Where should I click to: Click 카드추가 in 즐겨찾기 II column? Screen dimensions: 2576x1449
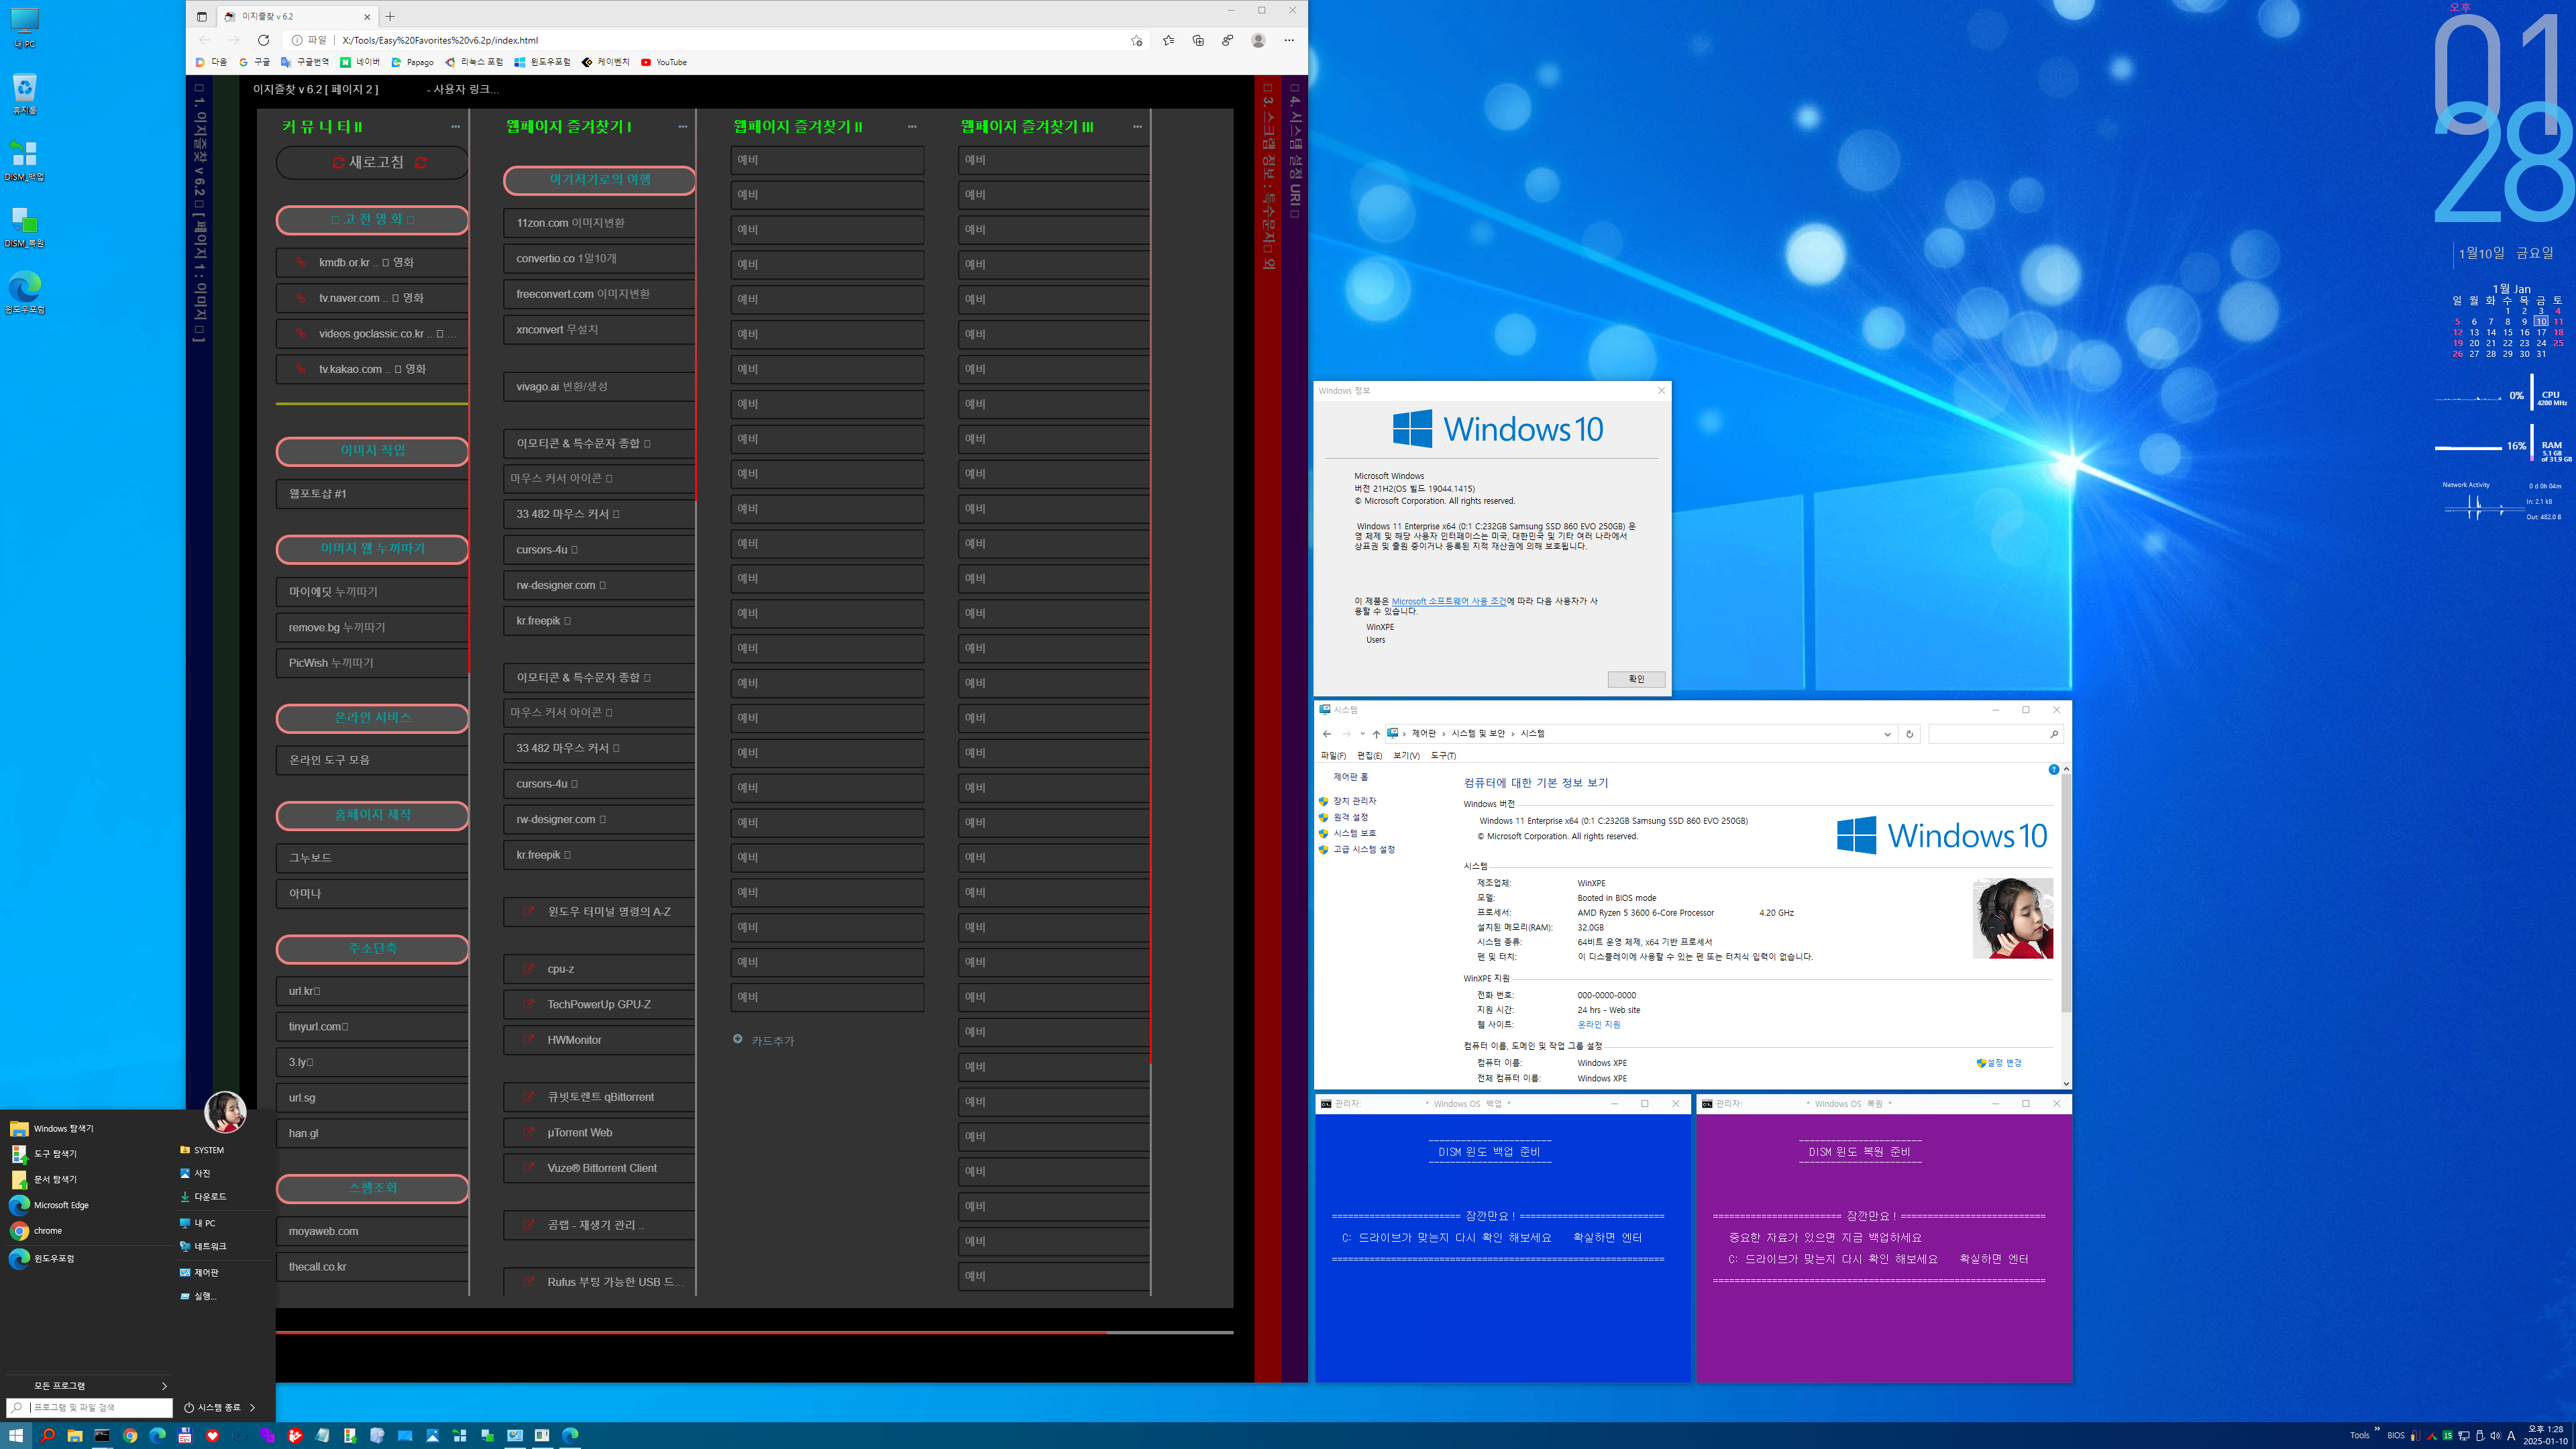(764, 1040)
